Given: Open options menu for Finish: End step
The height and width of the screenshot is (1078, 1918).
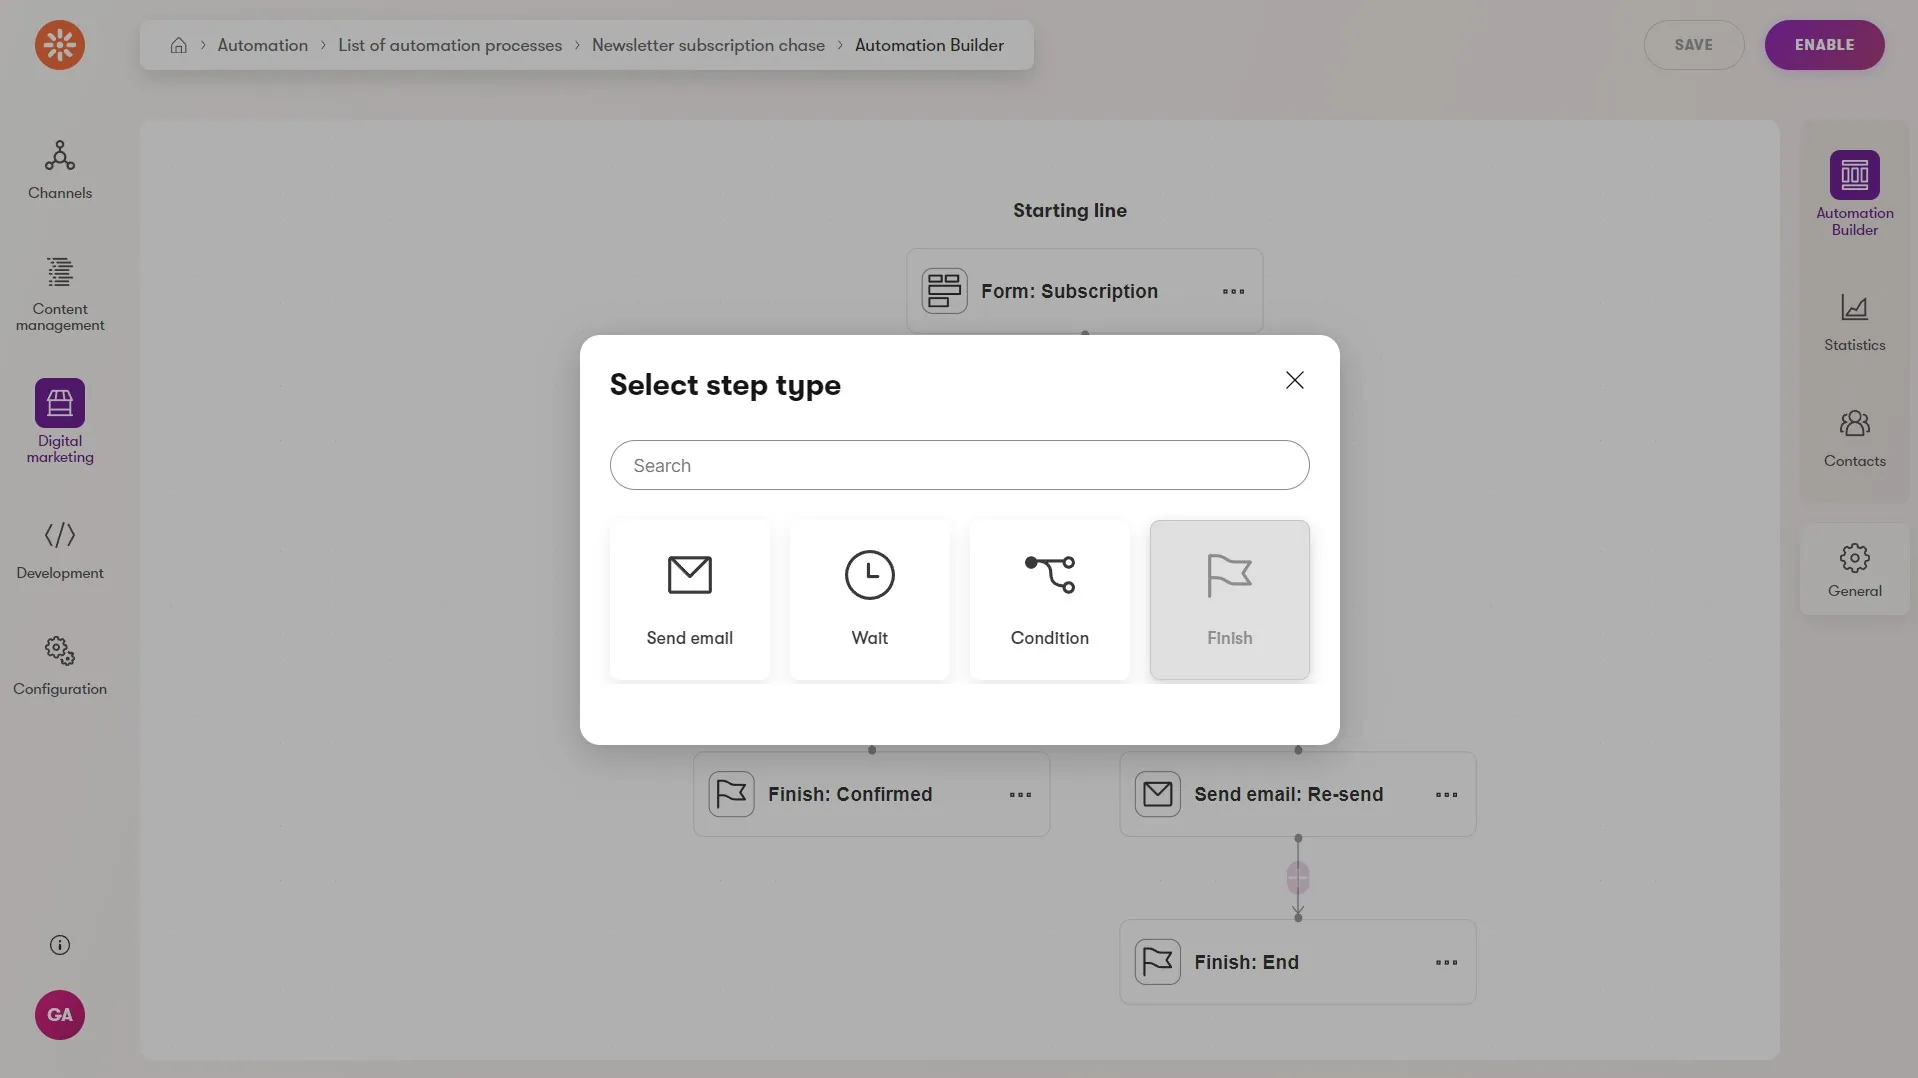Looking at the screenshot, I should click(1447, 963).
